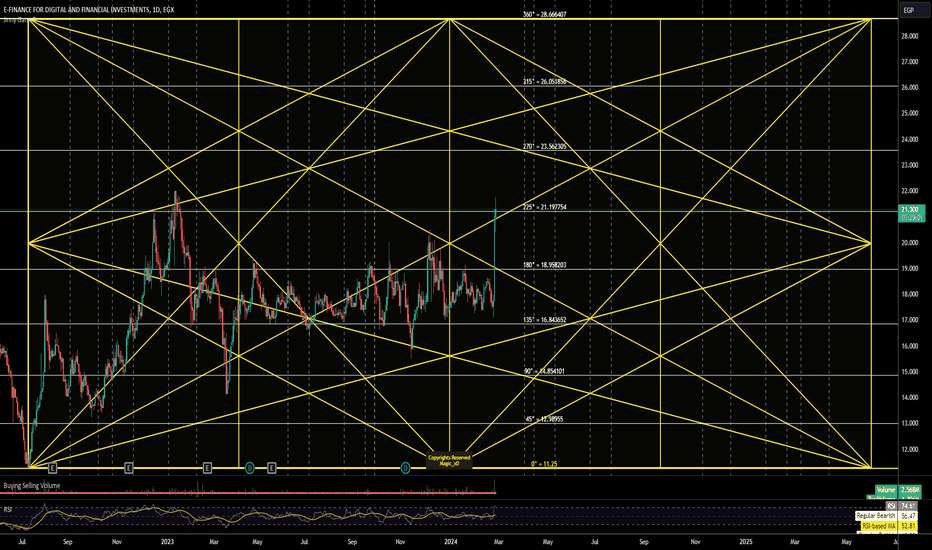
Task: Click the earnings E marker near February 2023
Action: [x=207, y=469]
